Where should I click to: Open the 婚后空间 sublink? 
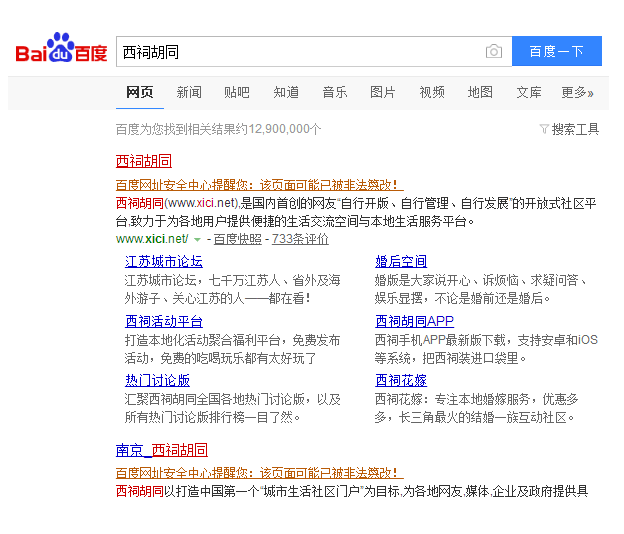[x=401, y=261]
